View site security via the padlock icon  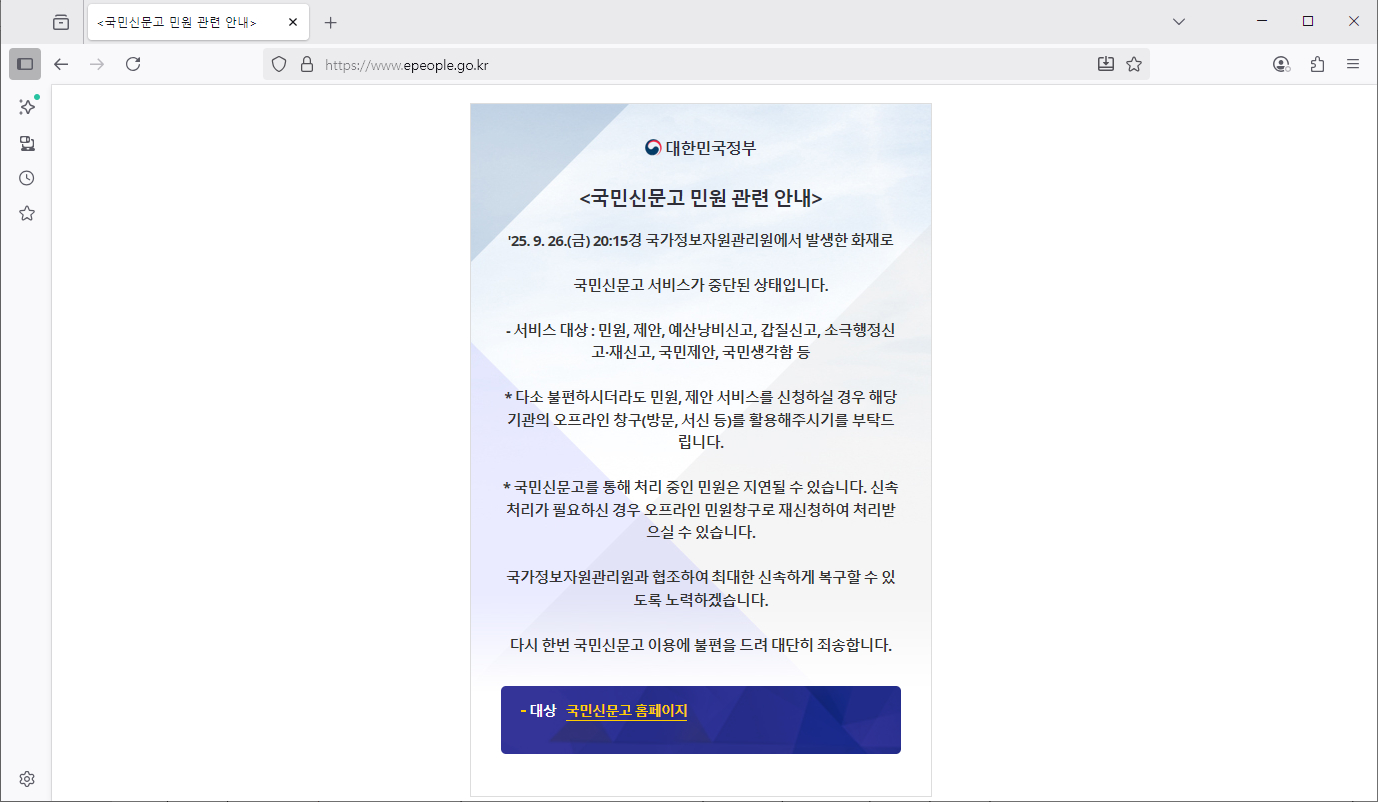click(x=307, y=63)
